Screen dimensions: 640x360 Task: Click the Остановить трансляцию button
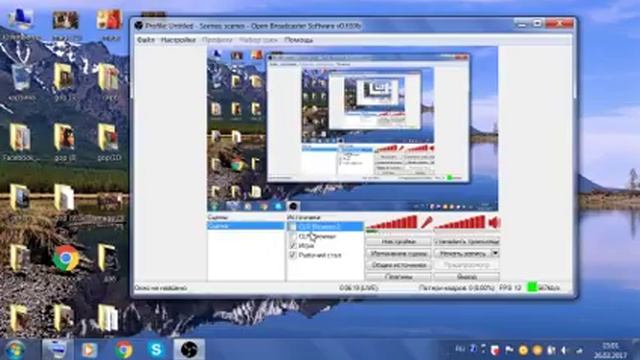467,242
